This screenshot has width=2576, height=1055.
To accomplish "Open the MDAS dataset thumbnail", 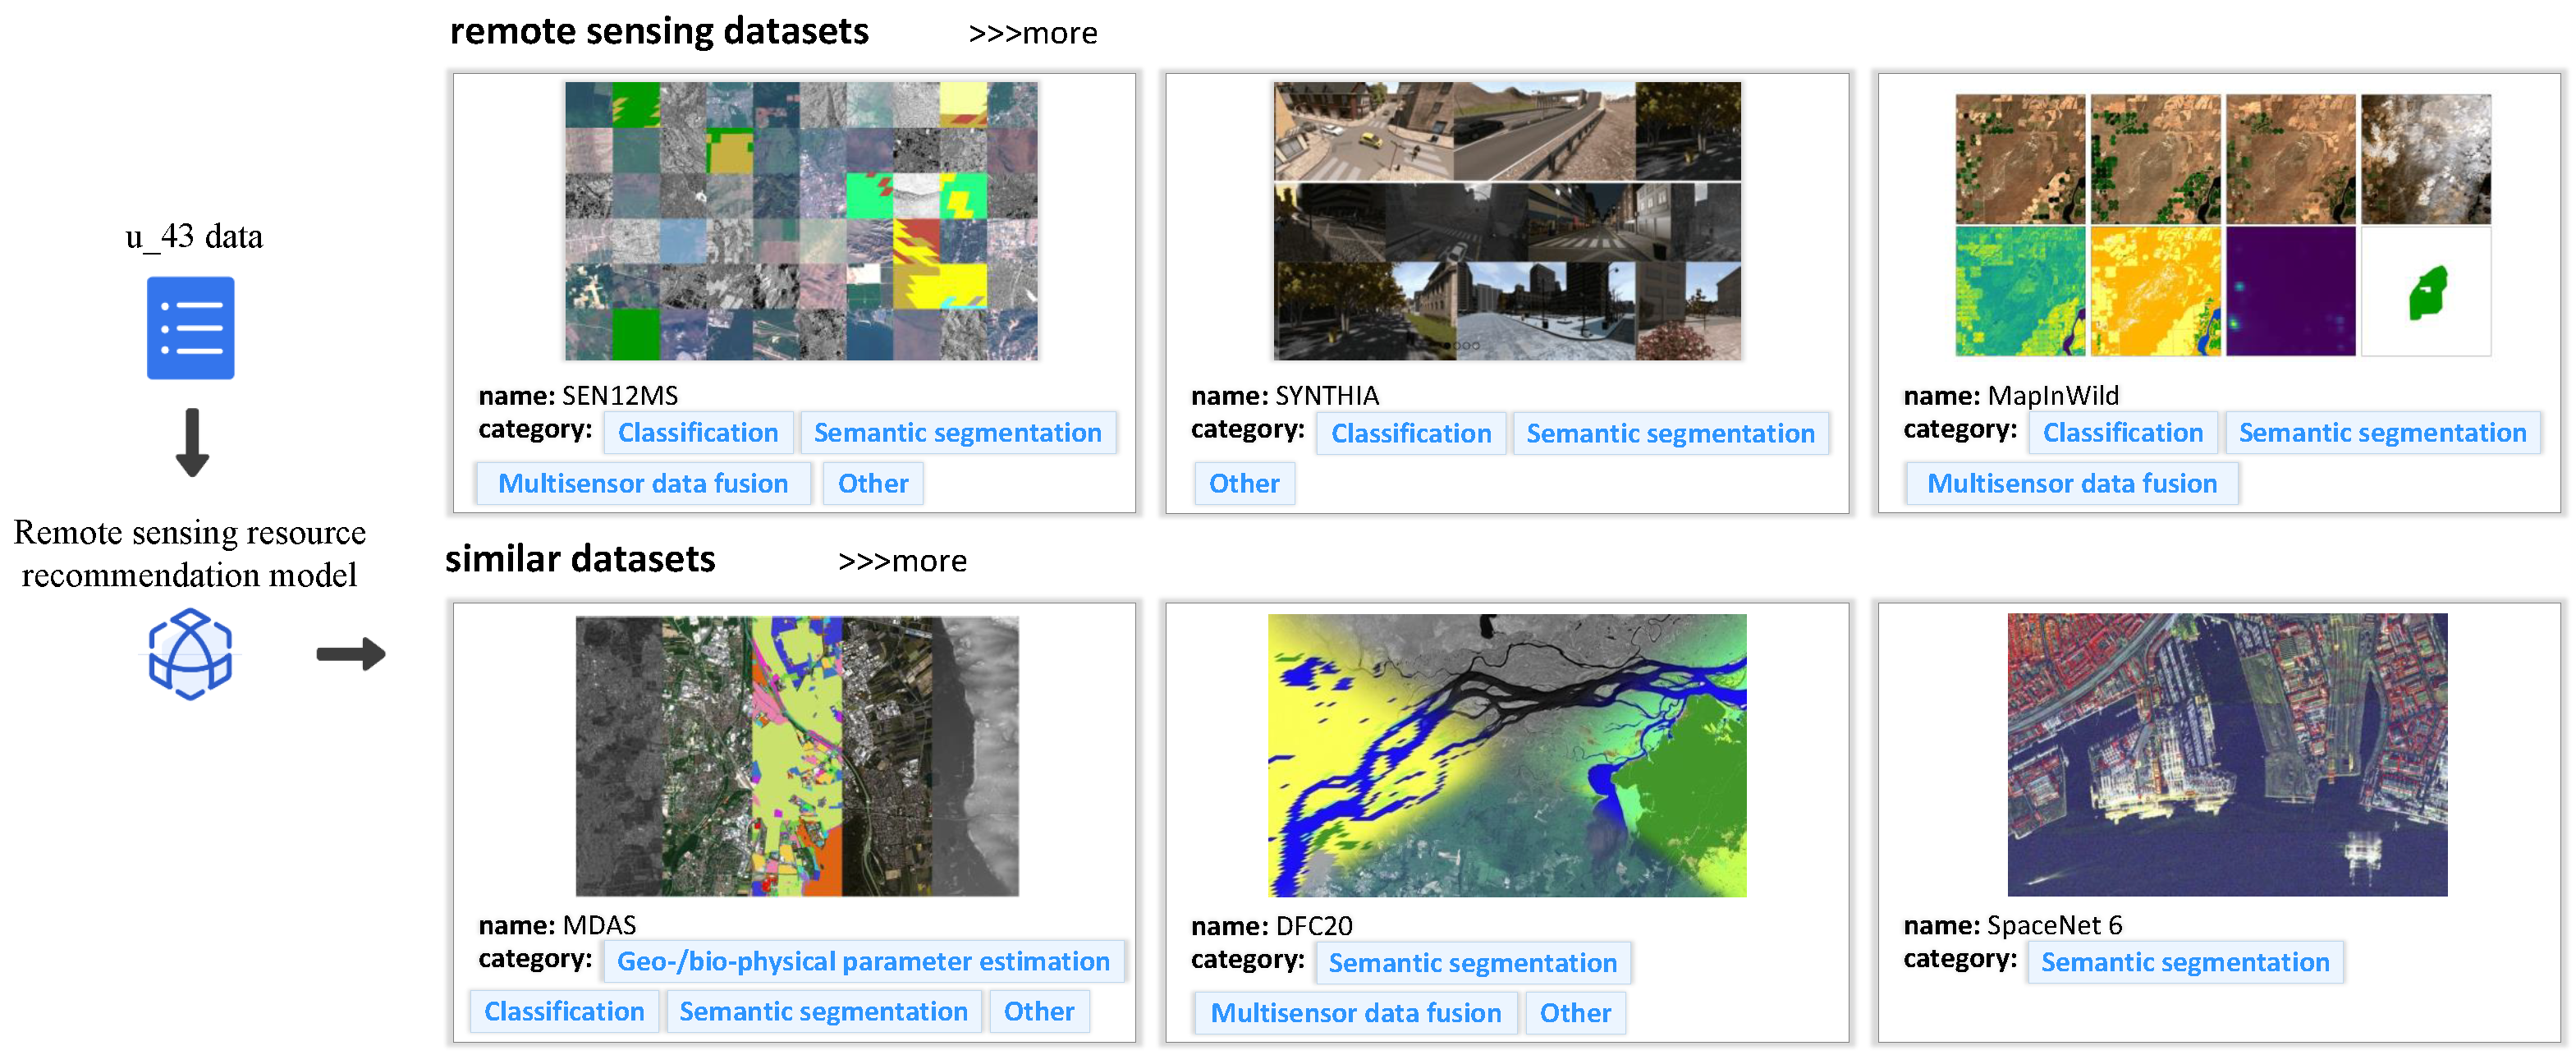I will 796,756.
